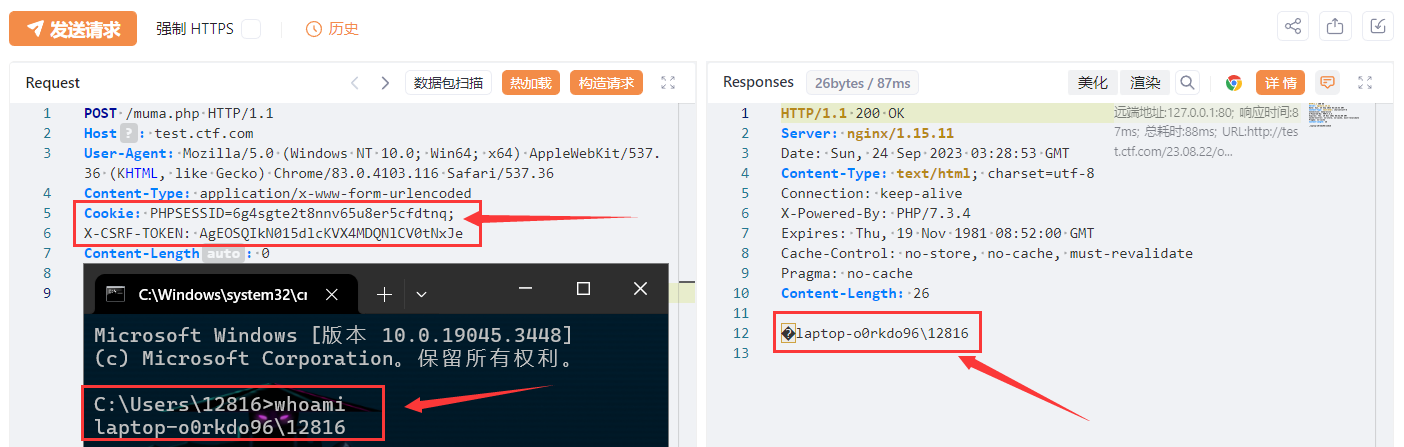Click the Pragma no-cache header line
This screenshot has height=447, width=1404.
coord(847,273)
